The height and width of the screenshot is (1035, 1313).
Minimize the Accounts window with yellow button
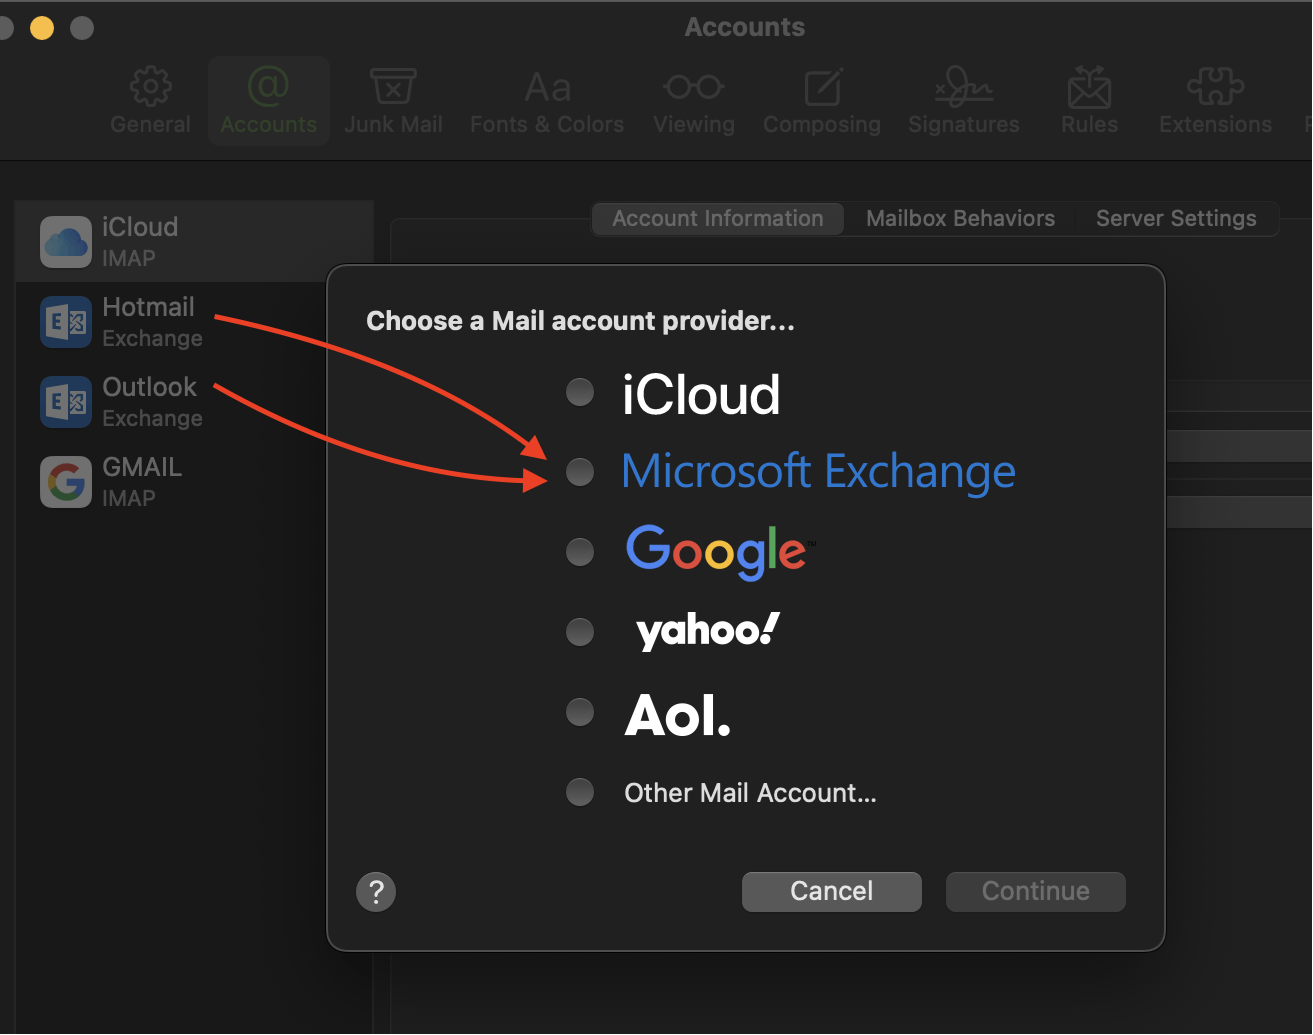[42, 28]
